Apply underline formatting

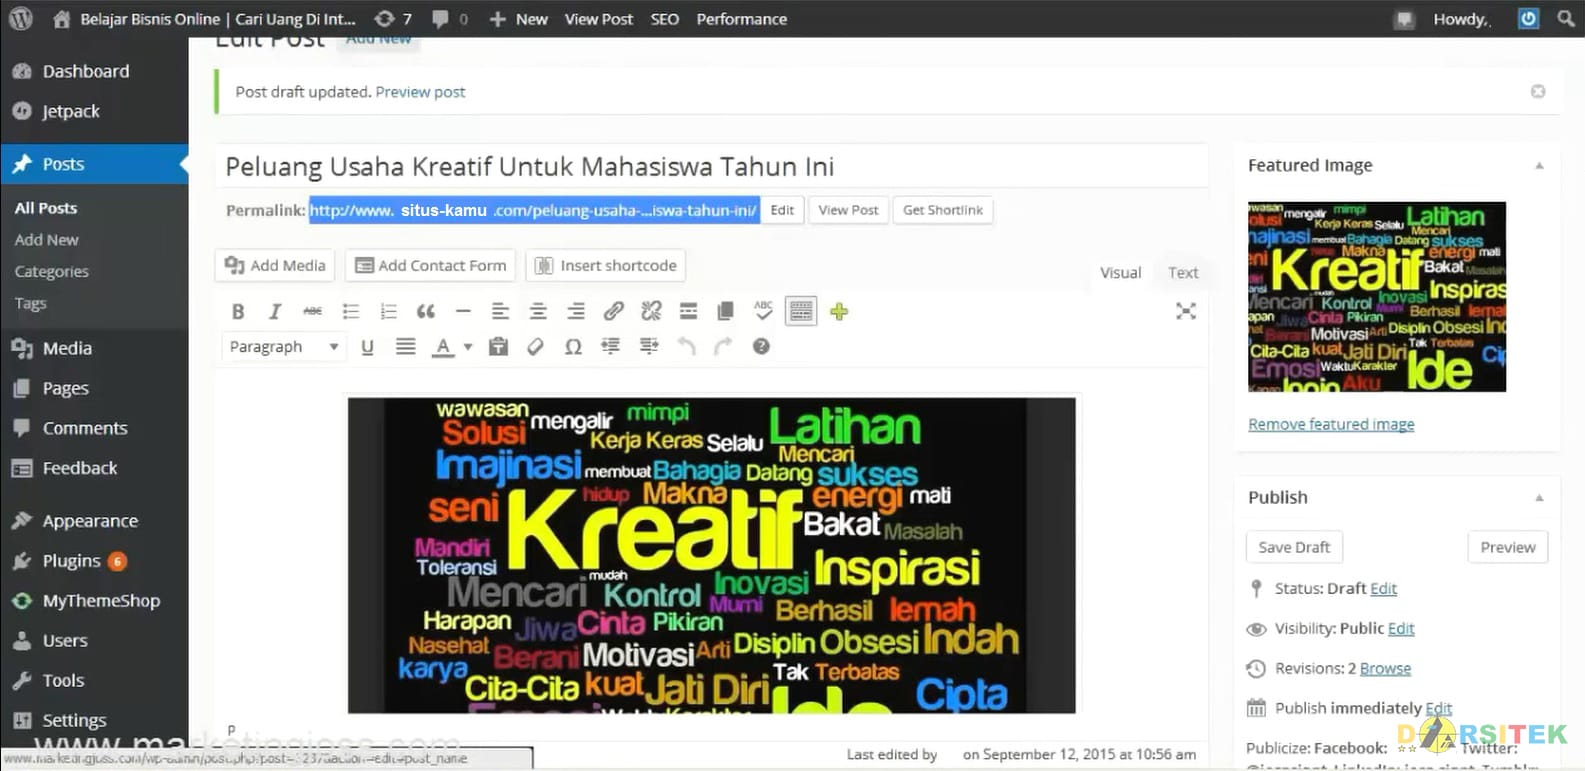tap(367, 347)
